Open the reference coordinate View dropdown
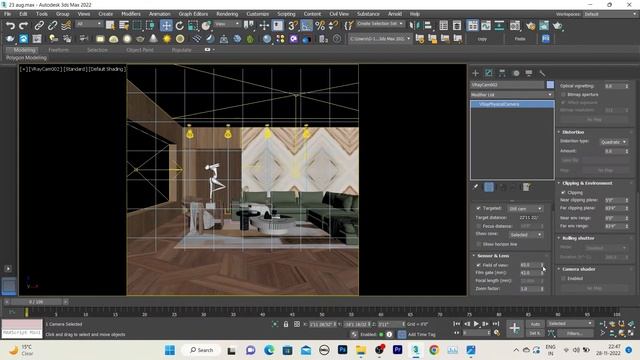 click(x=227, y=24)
